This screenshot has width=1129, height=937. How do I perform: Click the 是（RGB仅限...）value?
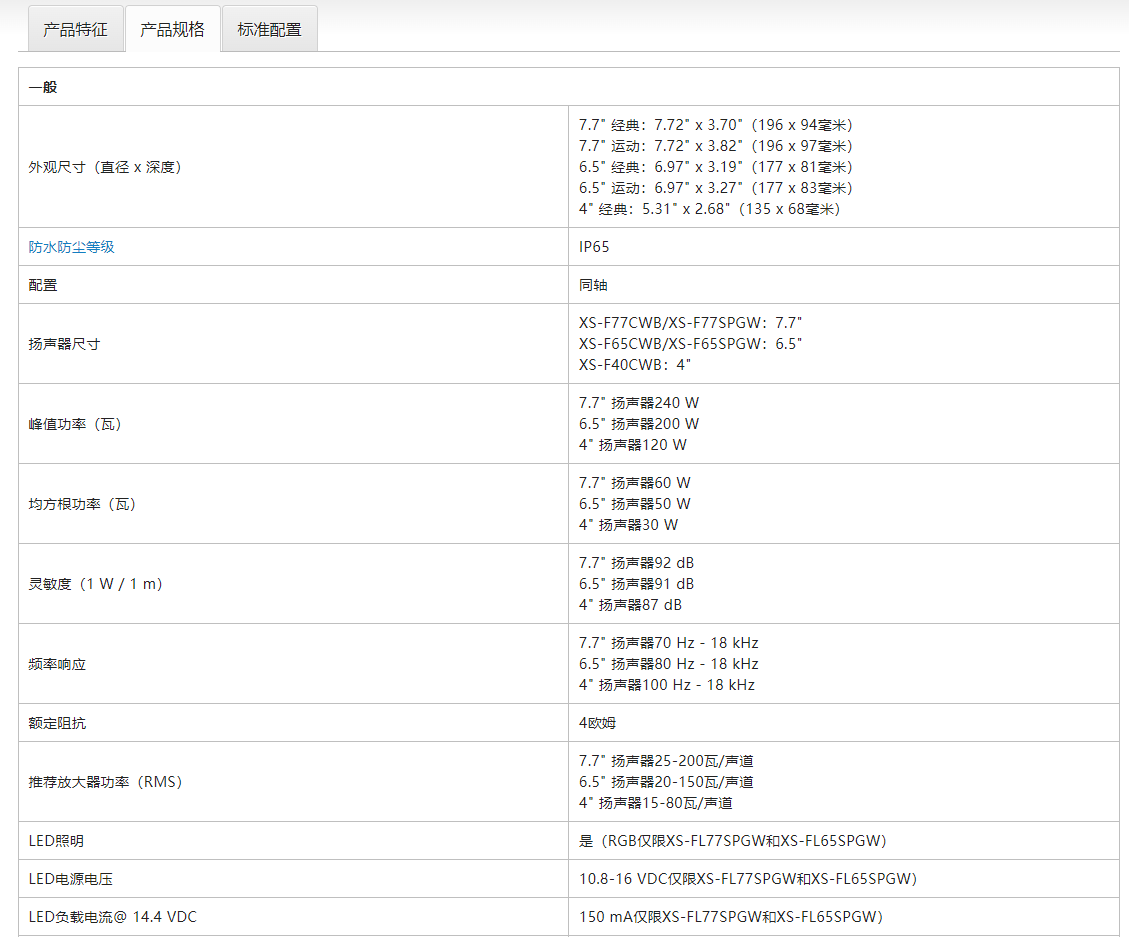pyautogui.click(x=732, y=841)
